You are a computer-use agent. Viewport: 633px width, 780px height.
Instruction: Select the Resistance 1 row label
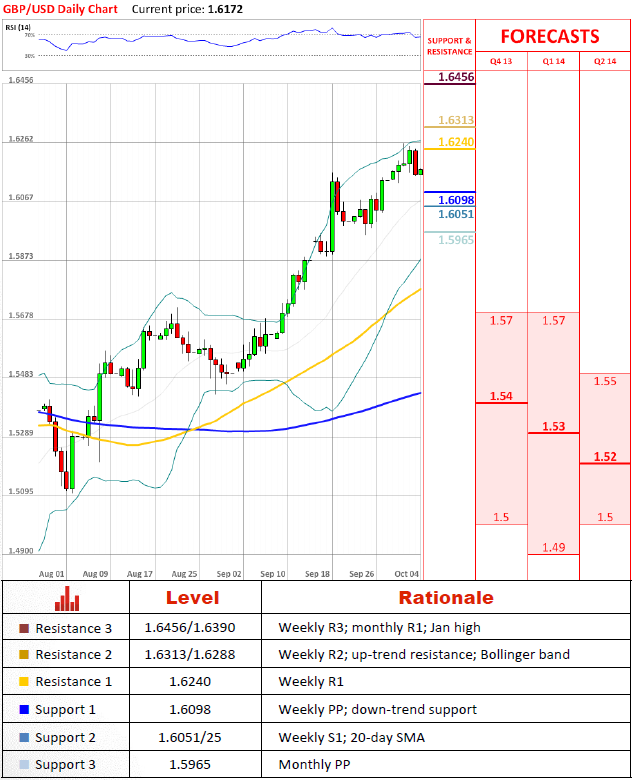point(74,681)
